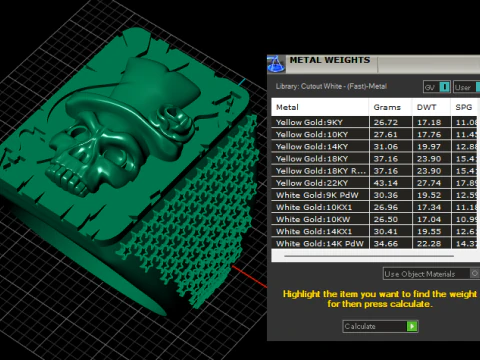
Task: Toggle the GV library button
Action: click(436, 87)
